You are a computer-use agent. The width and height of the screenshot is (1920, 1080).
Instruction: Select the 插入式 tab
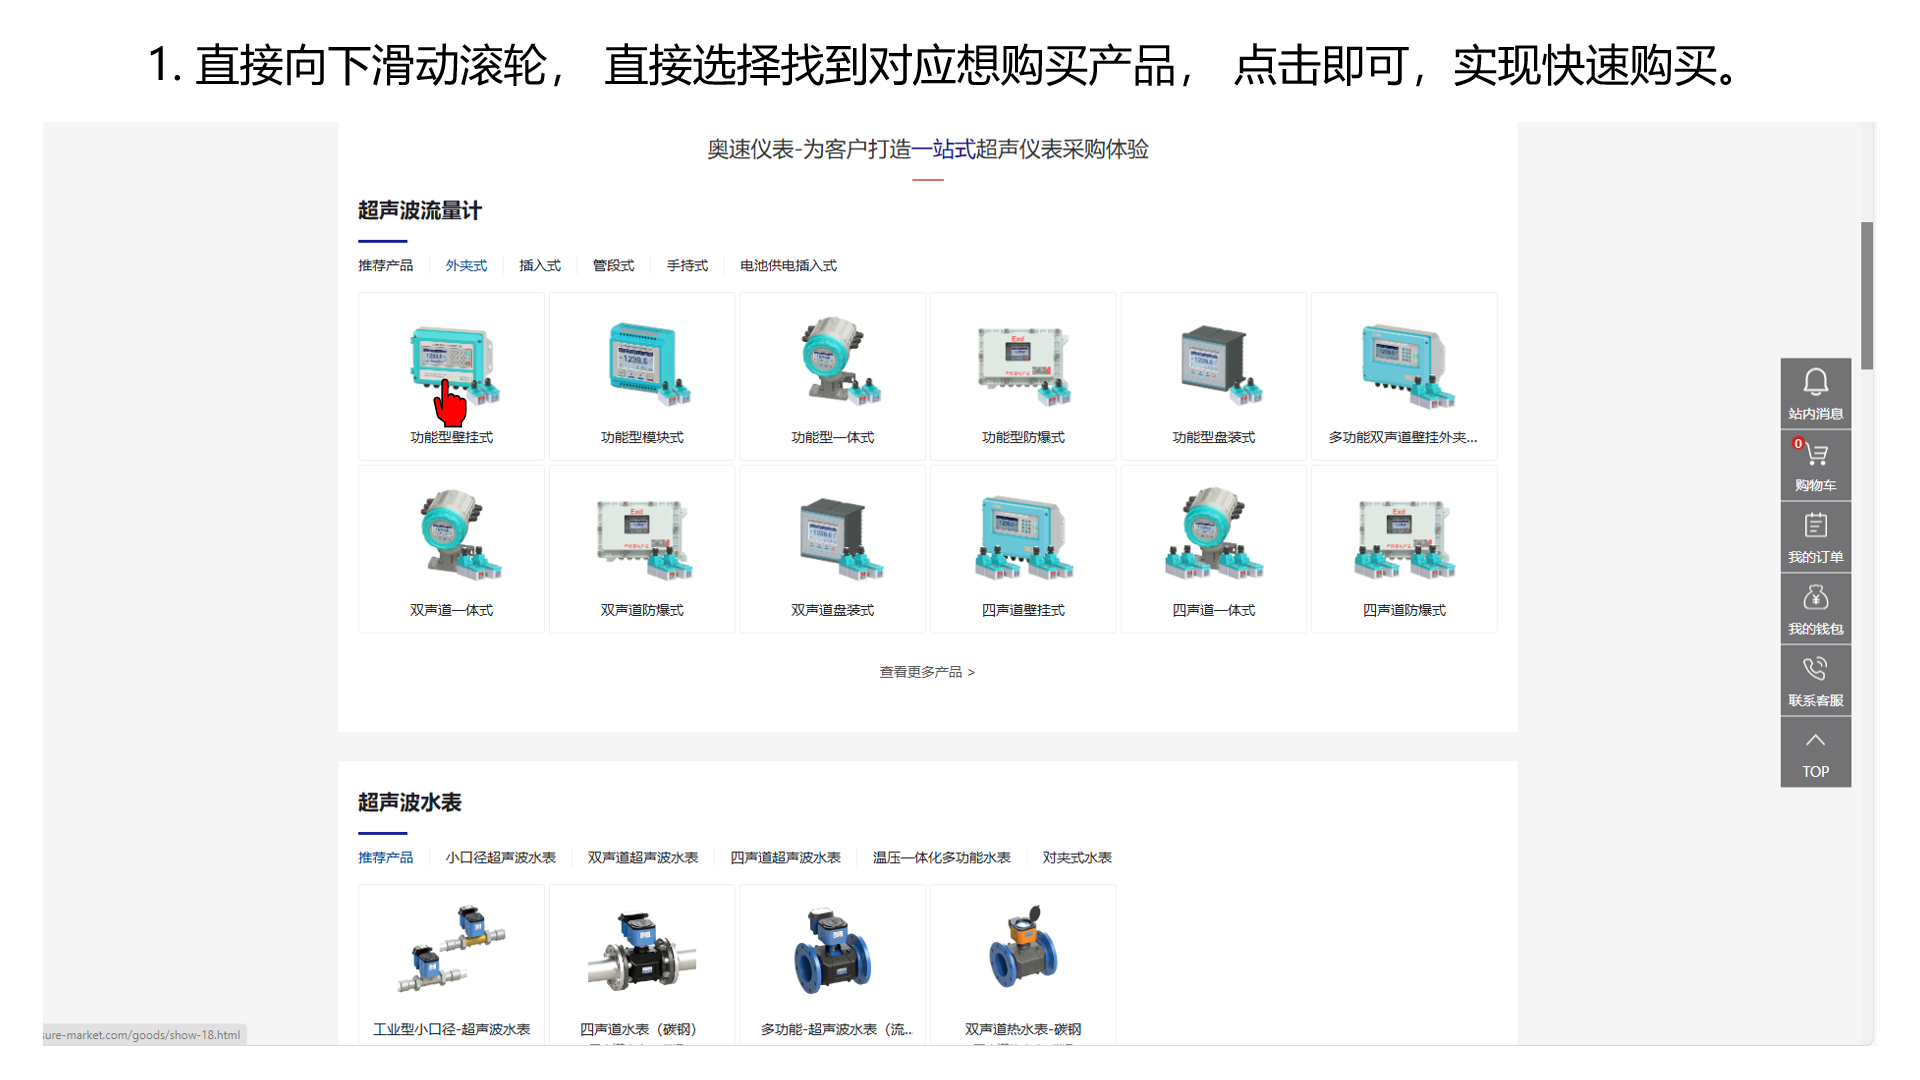tap(540, 266)
